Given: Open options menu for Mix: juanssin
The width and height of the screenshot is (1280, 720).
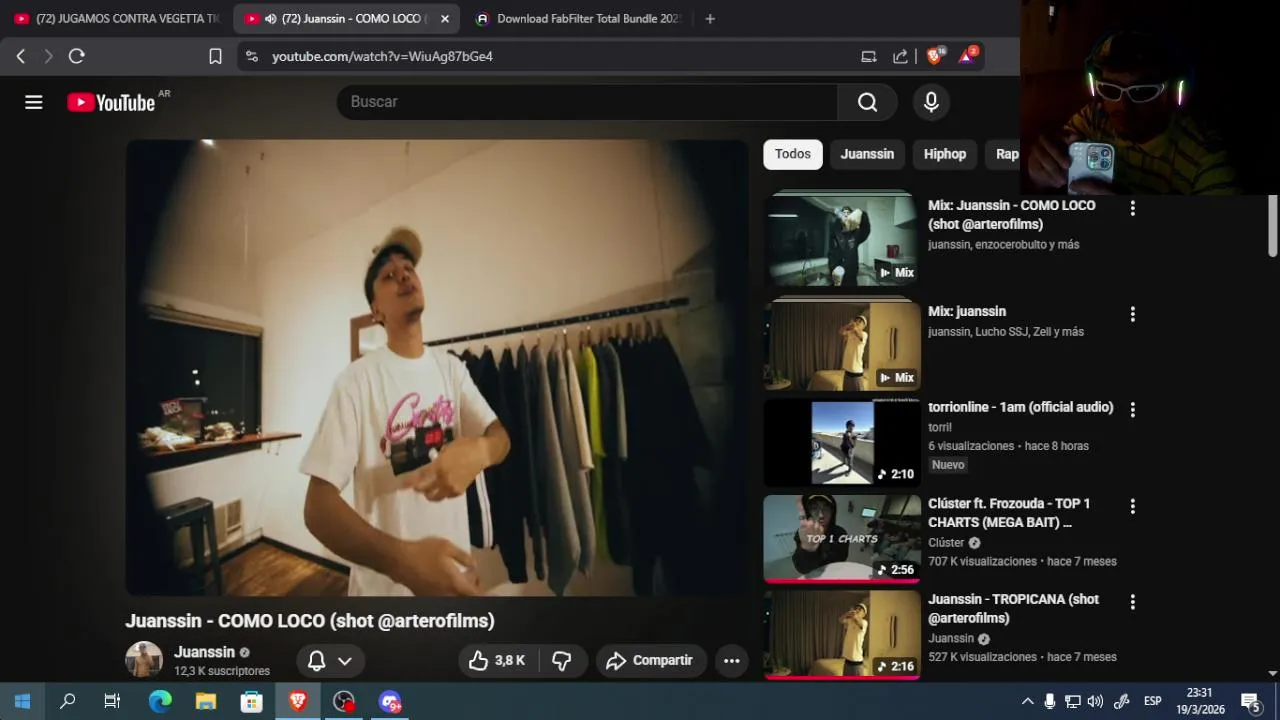Looking at the screenshot, I should click(1132, 314).
